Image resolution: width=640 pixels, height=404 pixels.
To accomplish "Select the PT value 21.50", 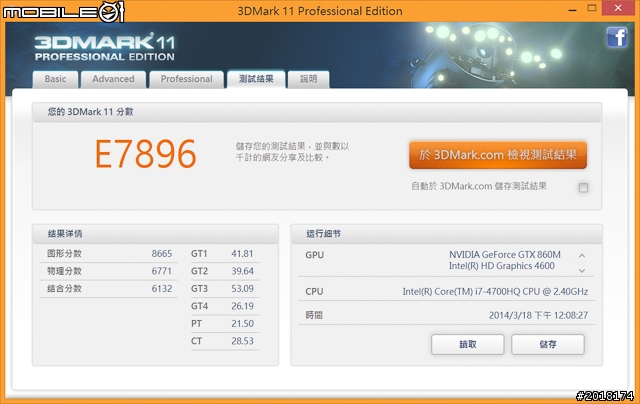I will click(242, 324).
